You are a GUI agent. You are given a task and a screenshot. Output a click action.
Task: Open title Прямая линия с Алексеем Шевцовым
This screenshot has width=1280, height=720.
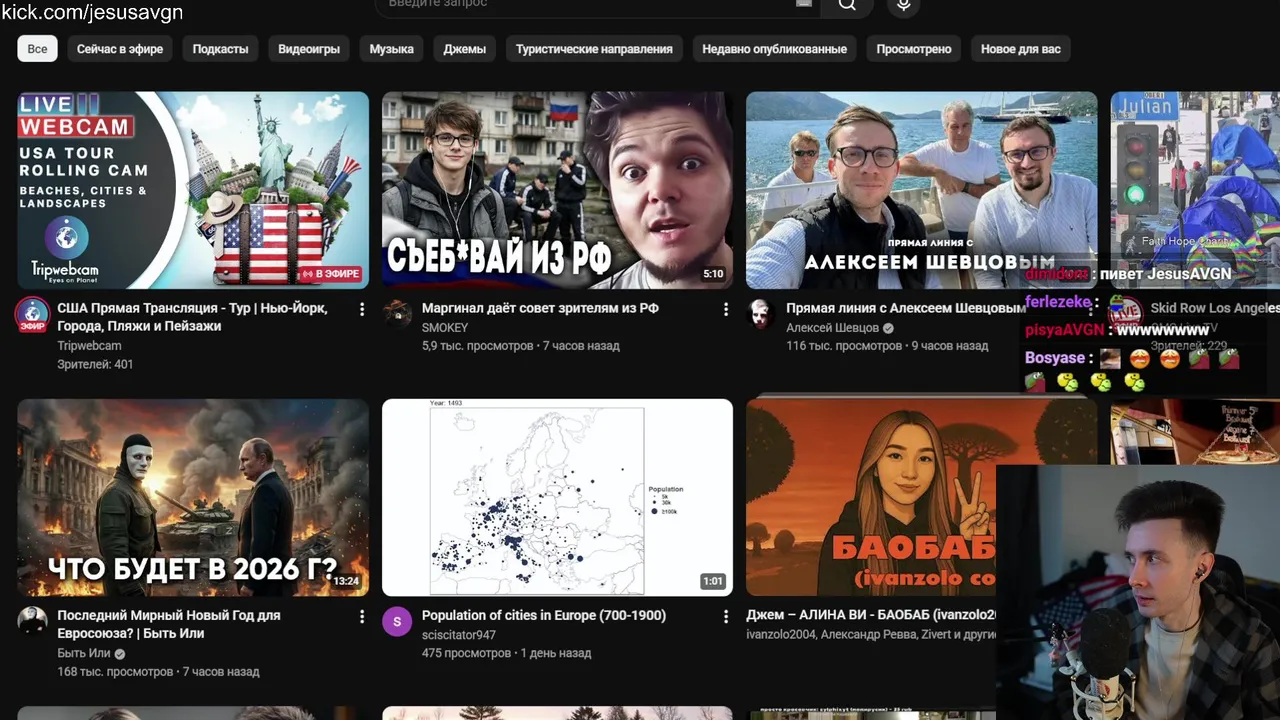905,308
